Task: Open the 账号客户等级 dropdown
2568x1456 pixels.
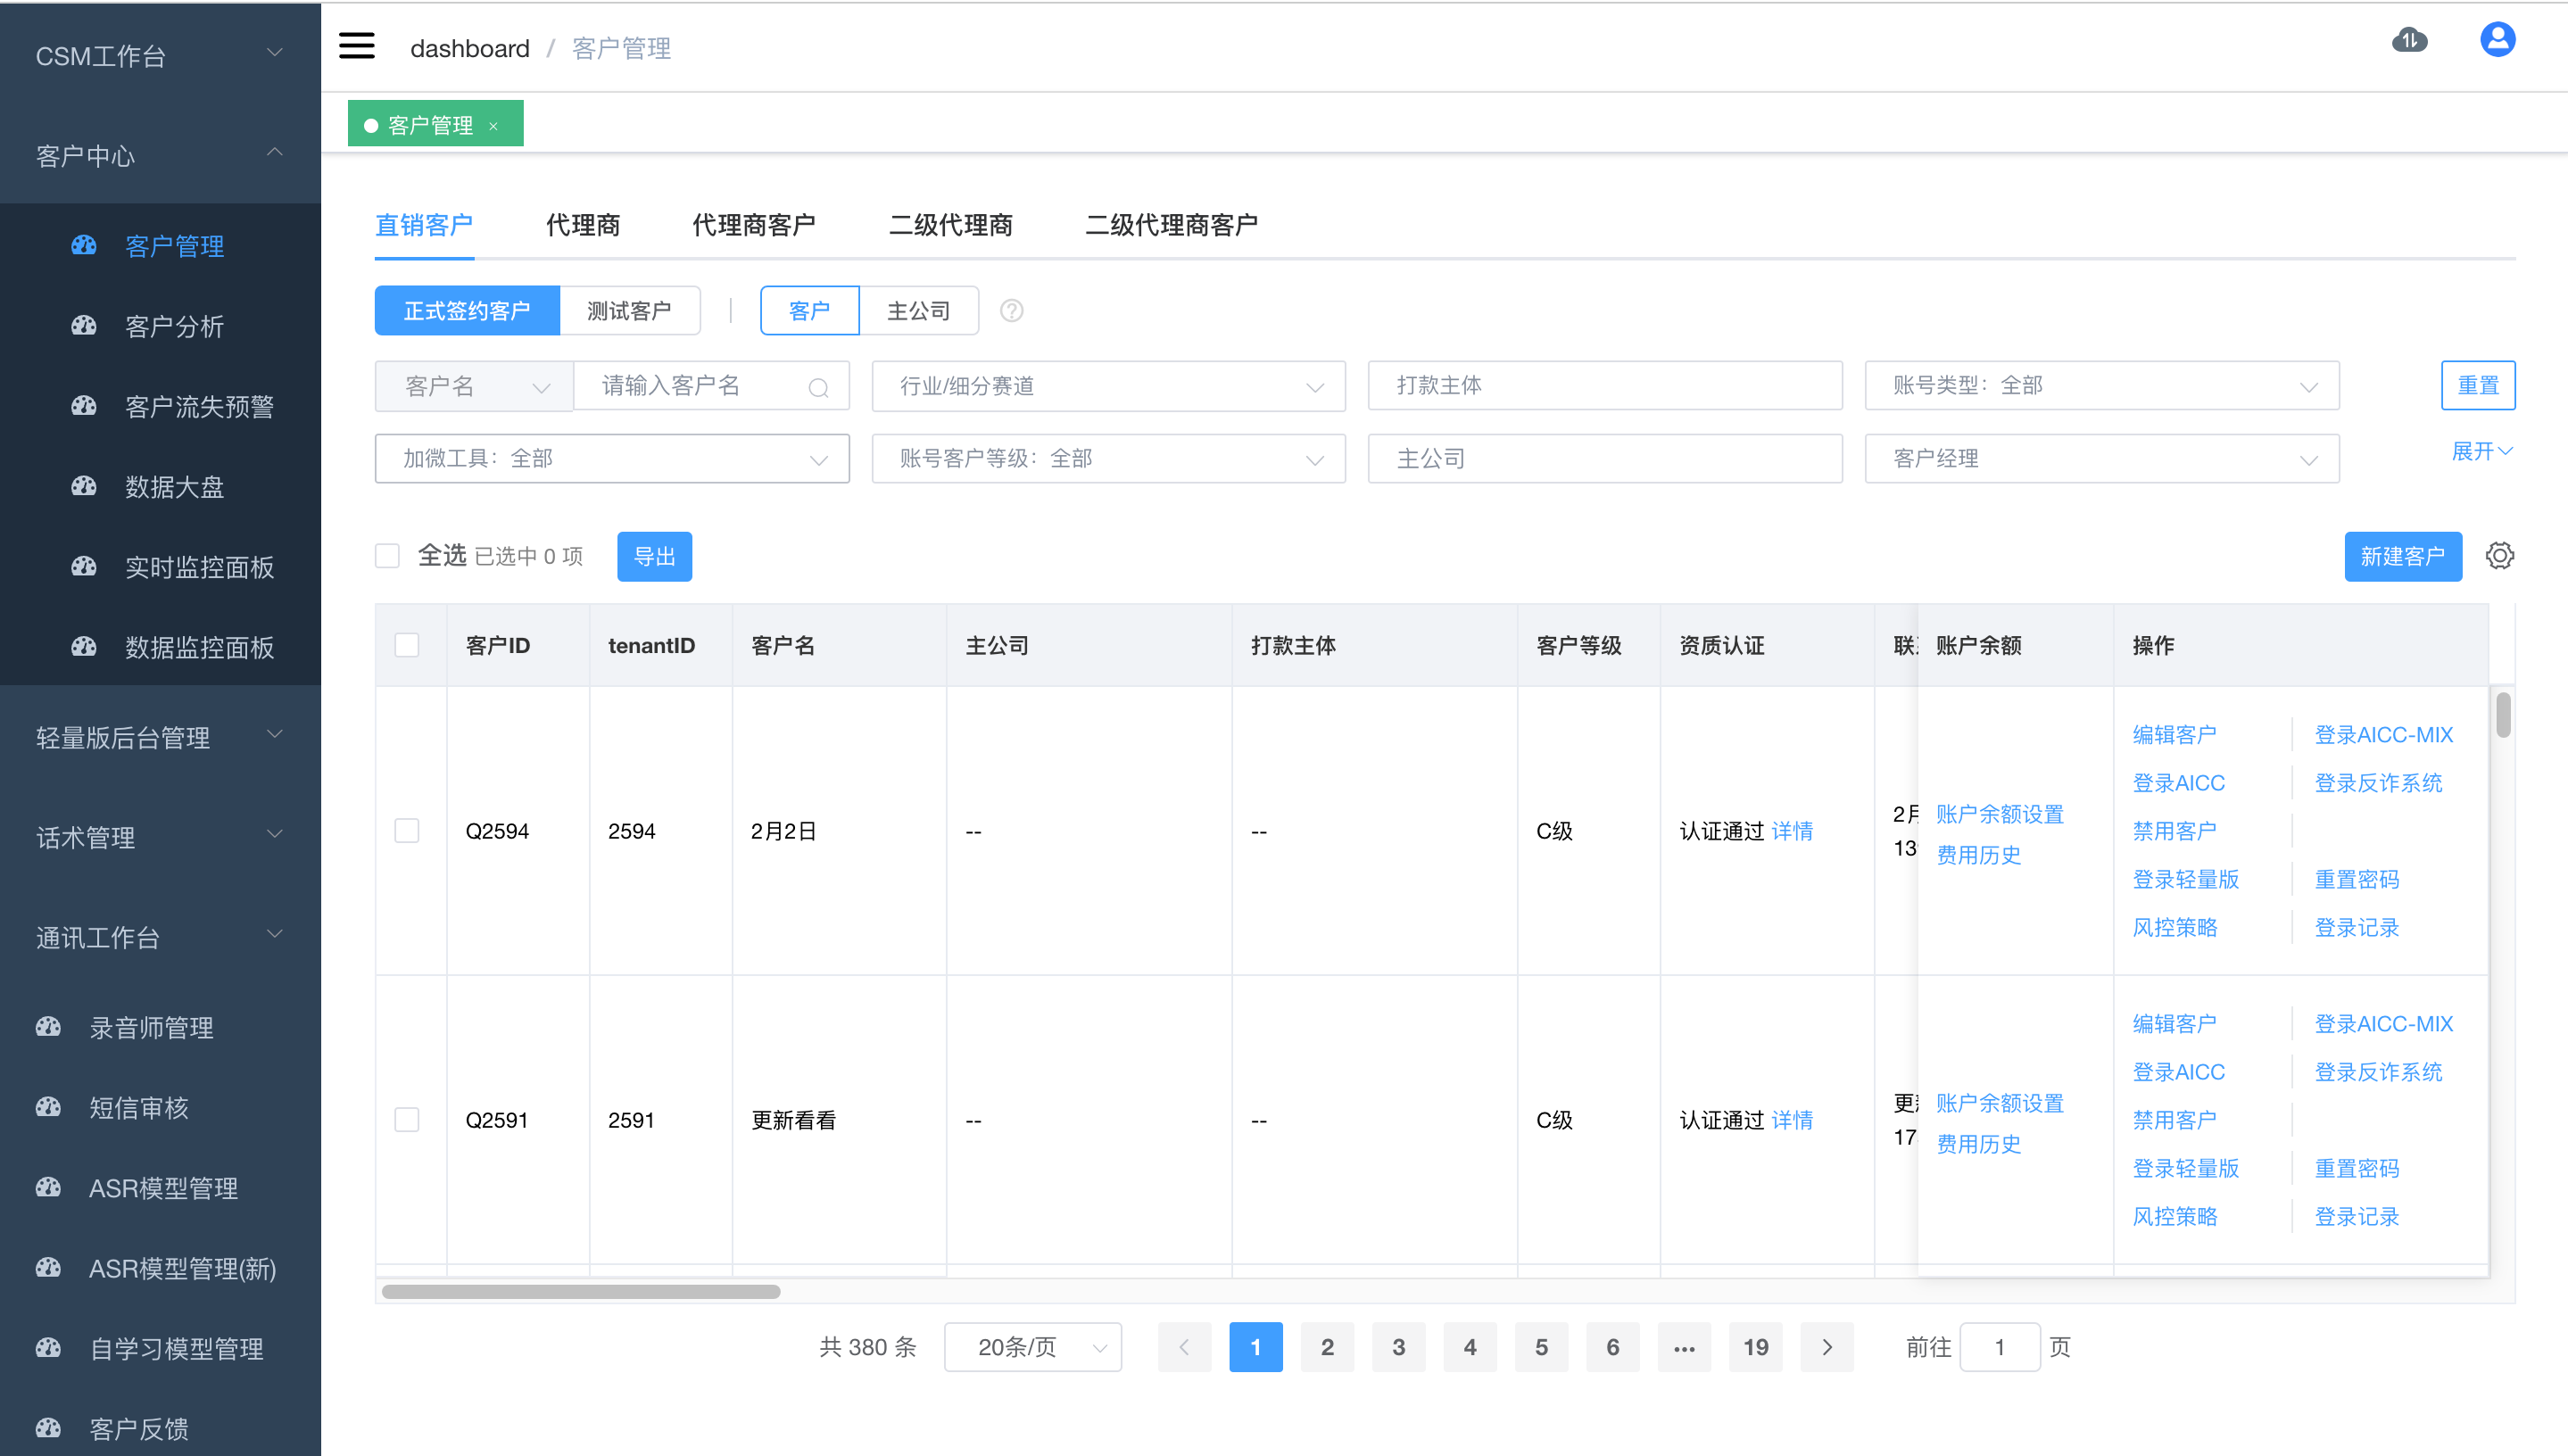Action: [1108, 459]
